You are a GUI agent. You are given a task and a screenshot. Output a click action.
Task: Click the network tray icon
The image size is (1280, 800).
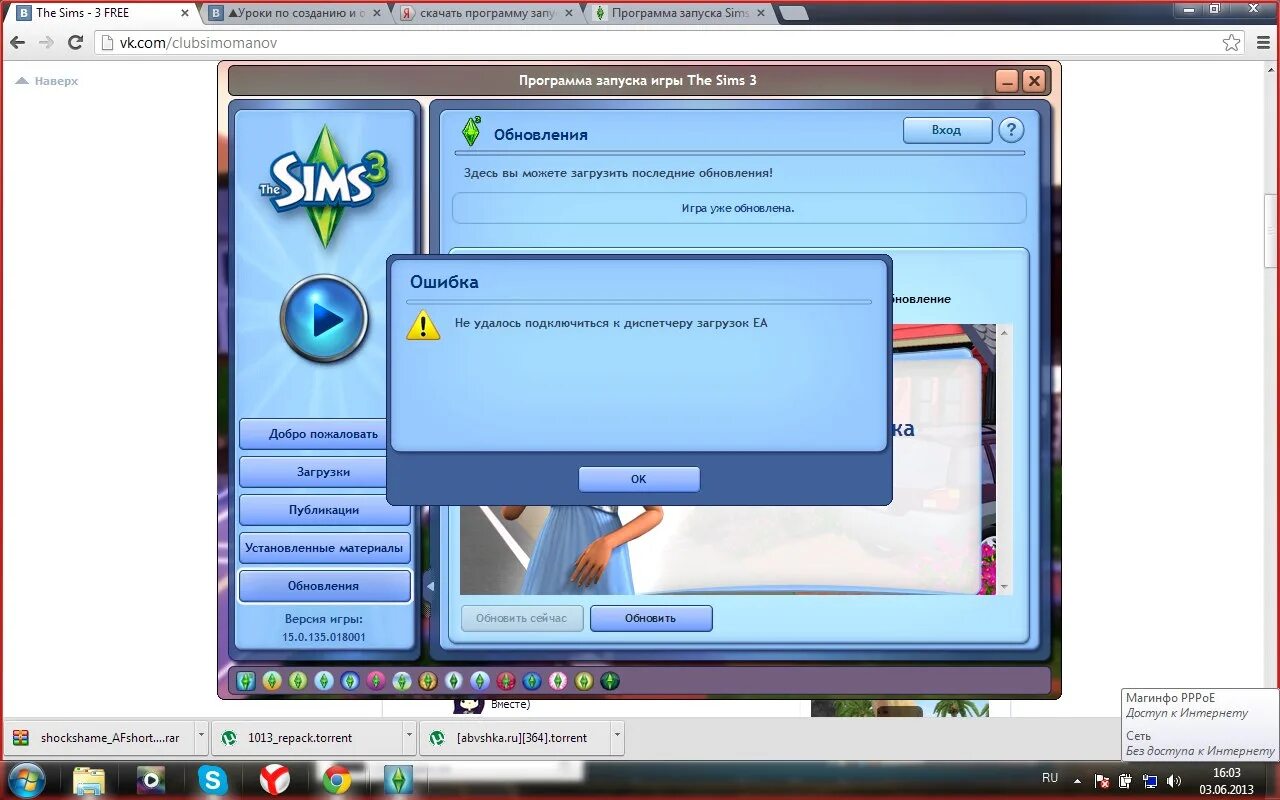[1150, 780]
